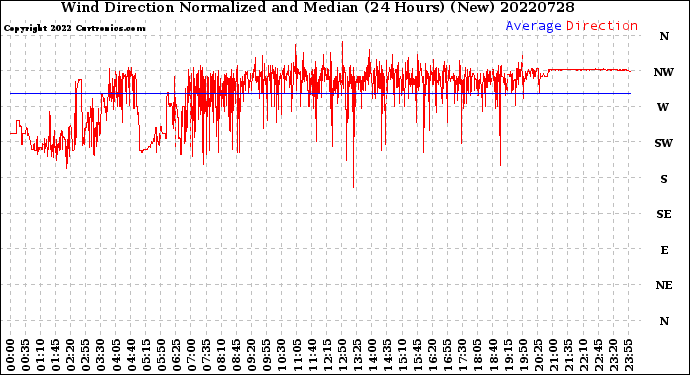Click the 16:20 time label
Viewport: 690px width, 375px height.
click(433, 355)
